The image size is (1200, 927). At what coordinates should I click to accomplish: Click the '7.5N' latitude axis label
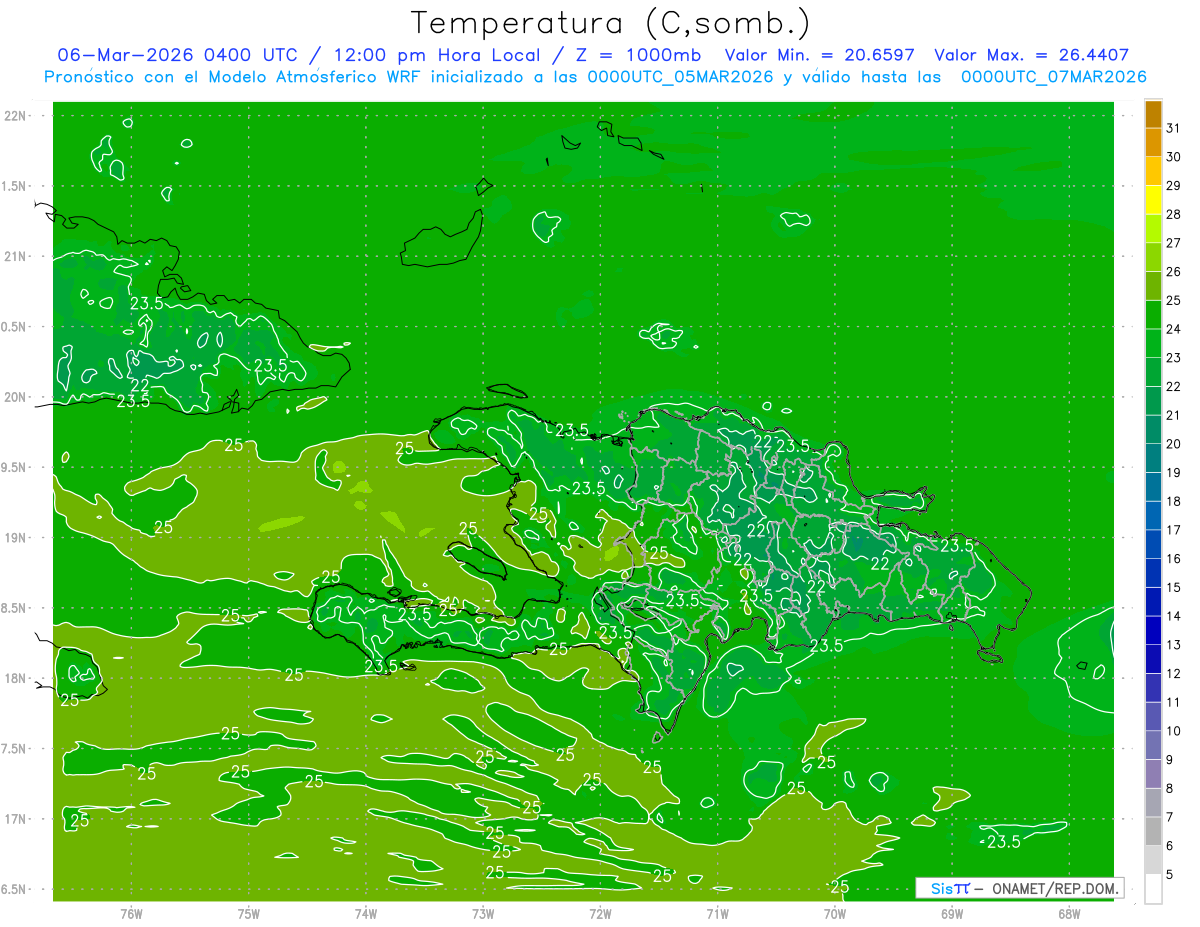click(14, 749)
